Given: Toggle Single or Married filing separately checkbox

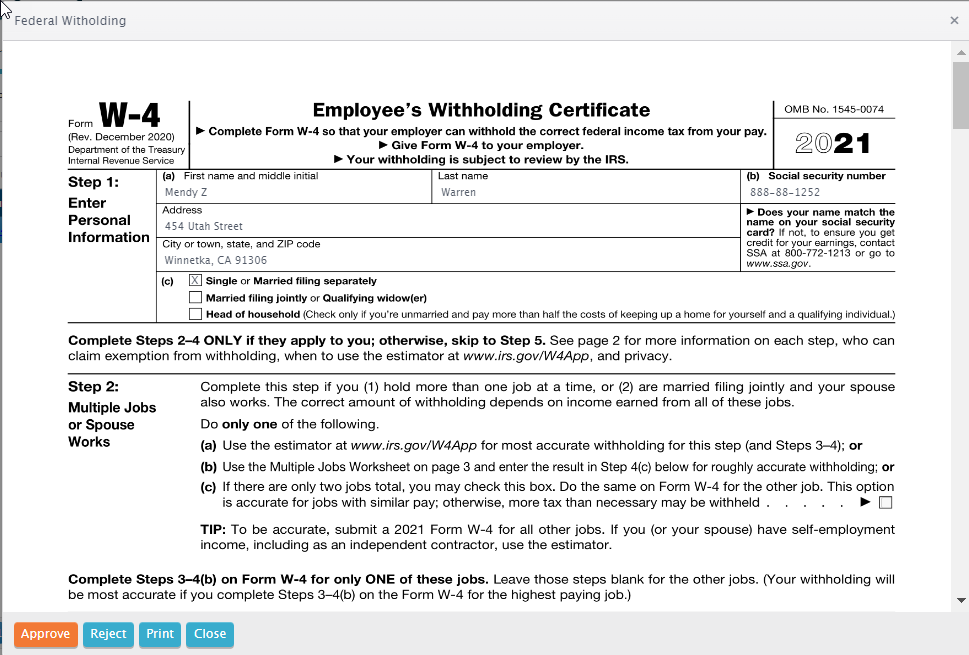Looking at the screenshot, I should point(195,281).
